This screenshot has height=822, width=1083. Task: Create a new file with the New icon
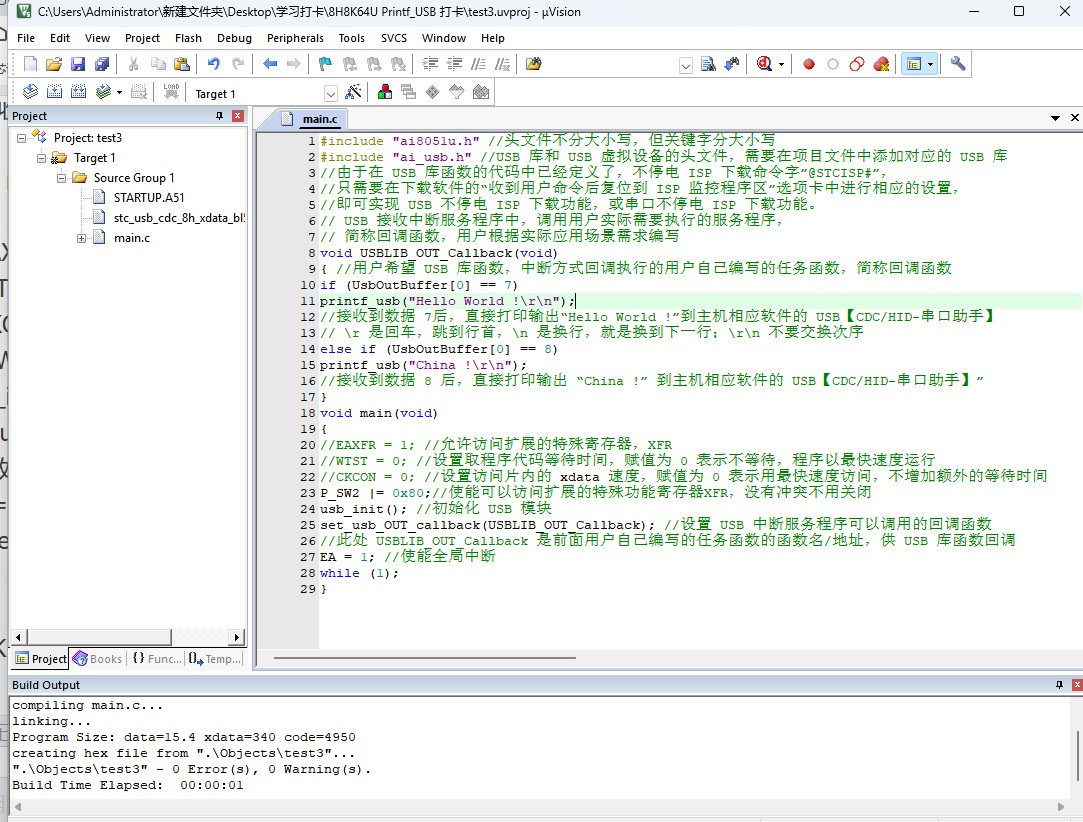coord(30,64)
